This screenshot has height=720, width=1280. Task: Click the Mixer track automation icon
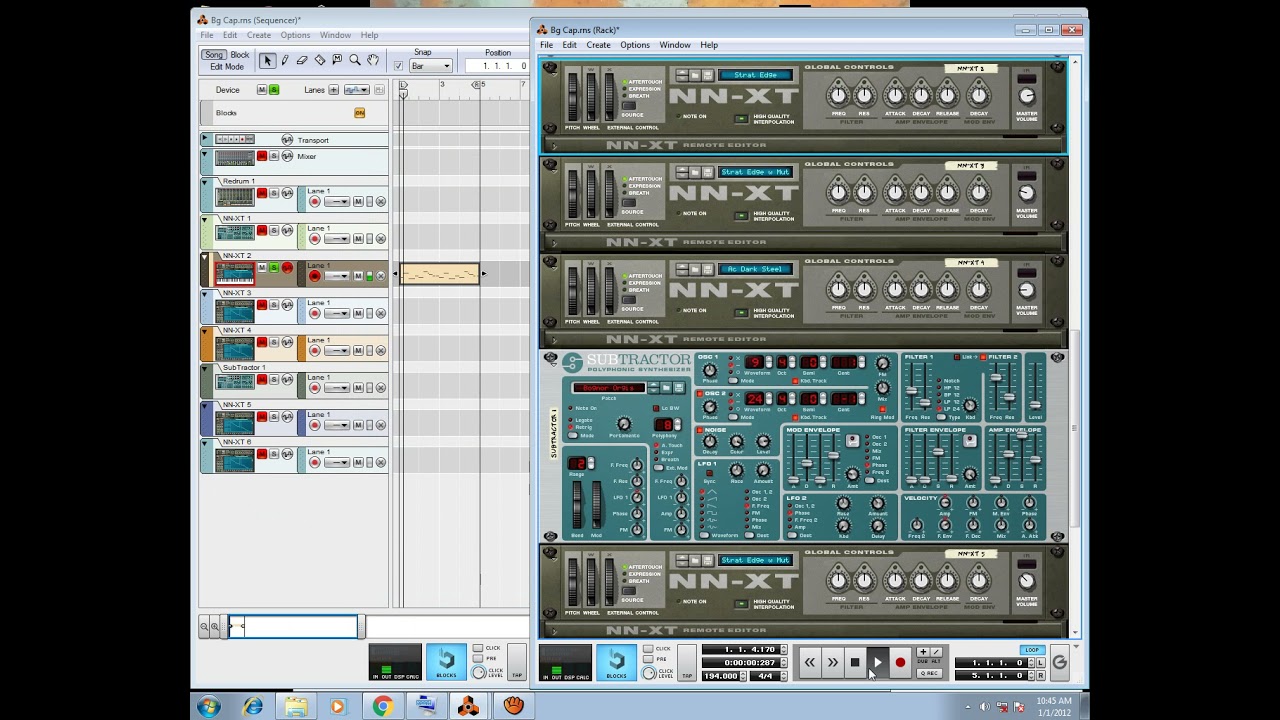288,156
